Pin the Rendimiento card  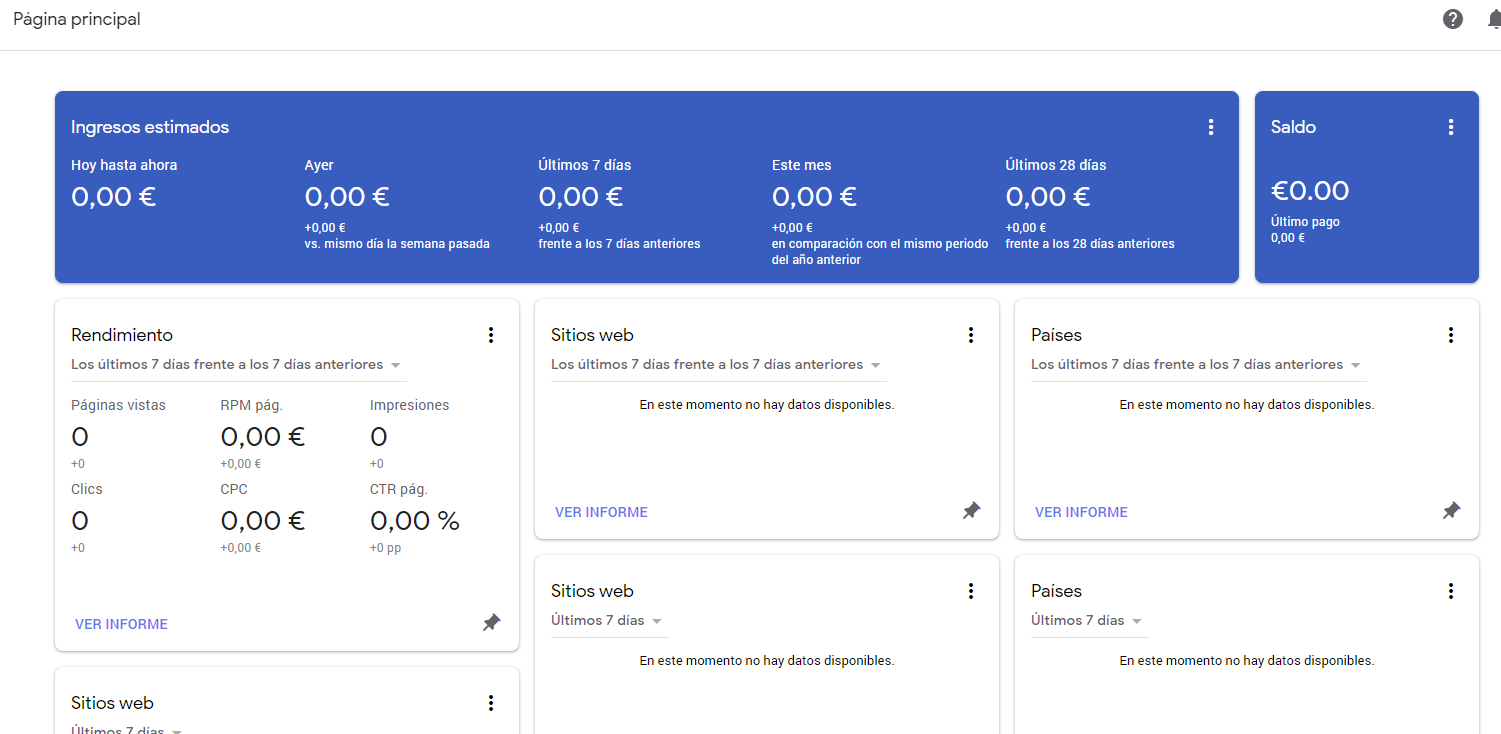[x=491, y=622]
